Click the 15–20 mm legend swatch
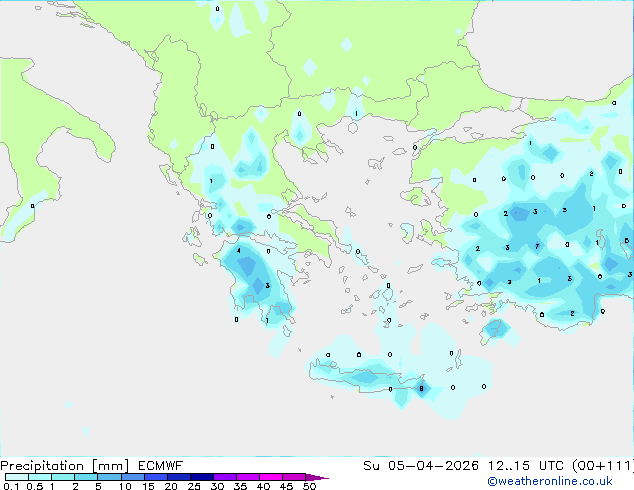The height and width of the screenshot is (490, 634). (x=156, y=477)
